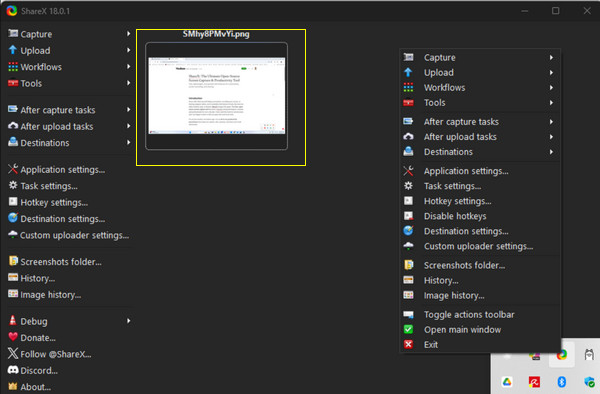This screenshot has width=600, height=394.
Task: Click Screenshots folder icon in left sidebar
Action: click(13, 261)
